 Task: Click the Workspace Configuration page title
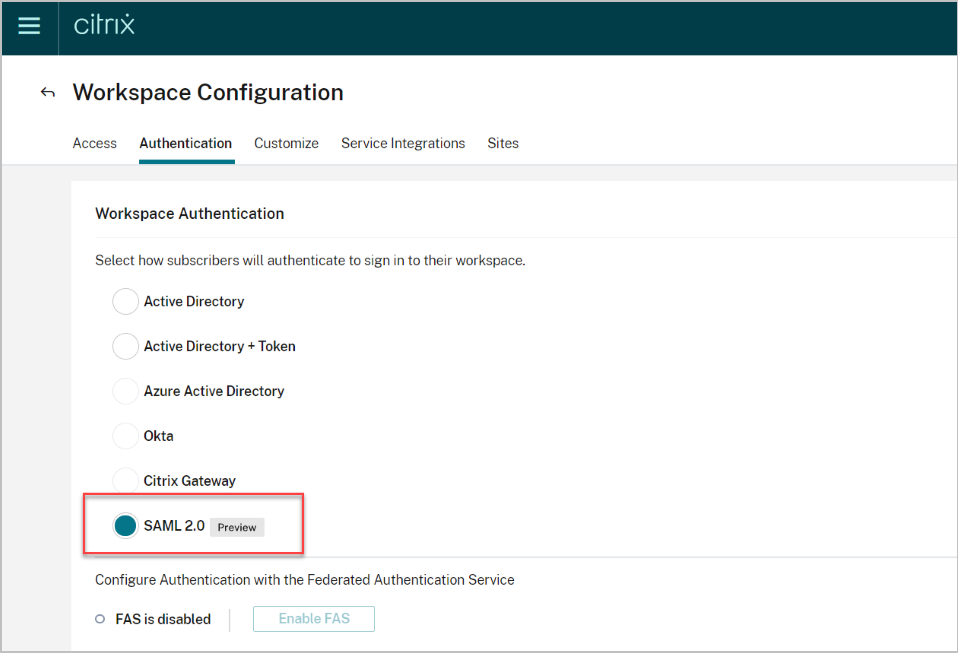click(x=208, y=93)
